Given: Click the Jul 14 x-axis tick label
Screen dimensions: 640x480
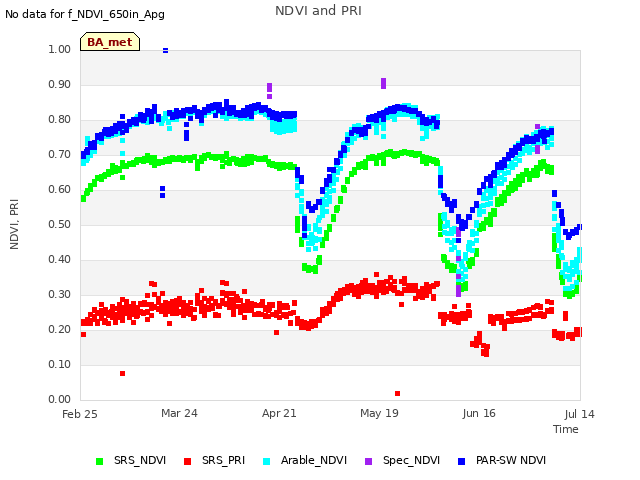Looking at the screenshot, I should 580,414.
